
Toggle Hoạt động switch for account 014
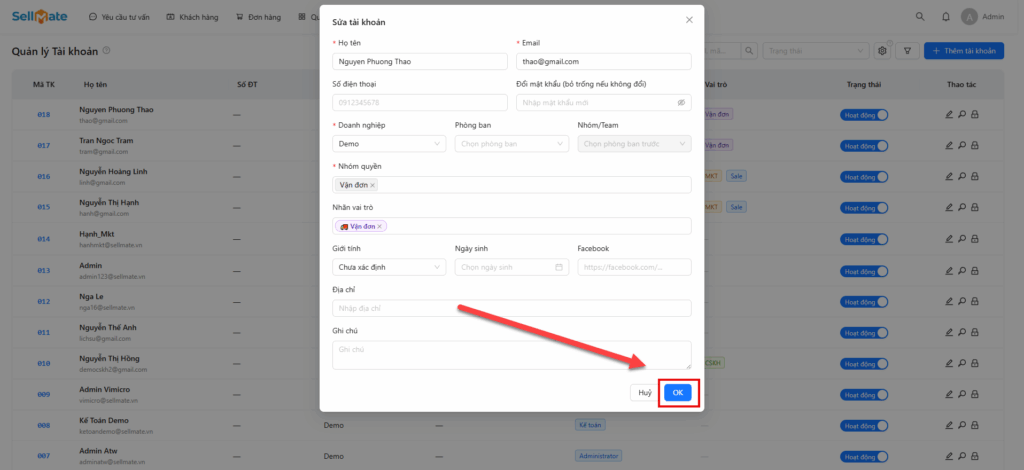[x=864, y=239]
